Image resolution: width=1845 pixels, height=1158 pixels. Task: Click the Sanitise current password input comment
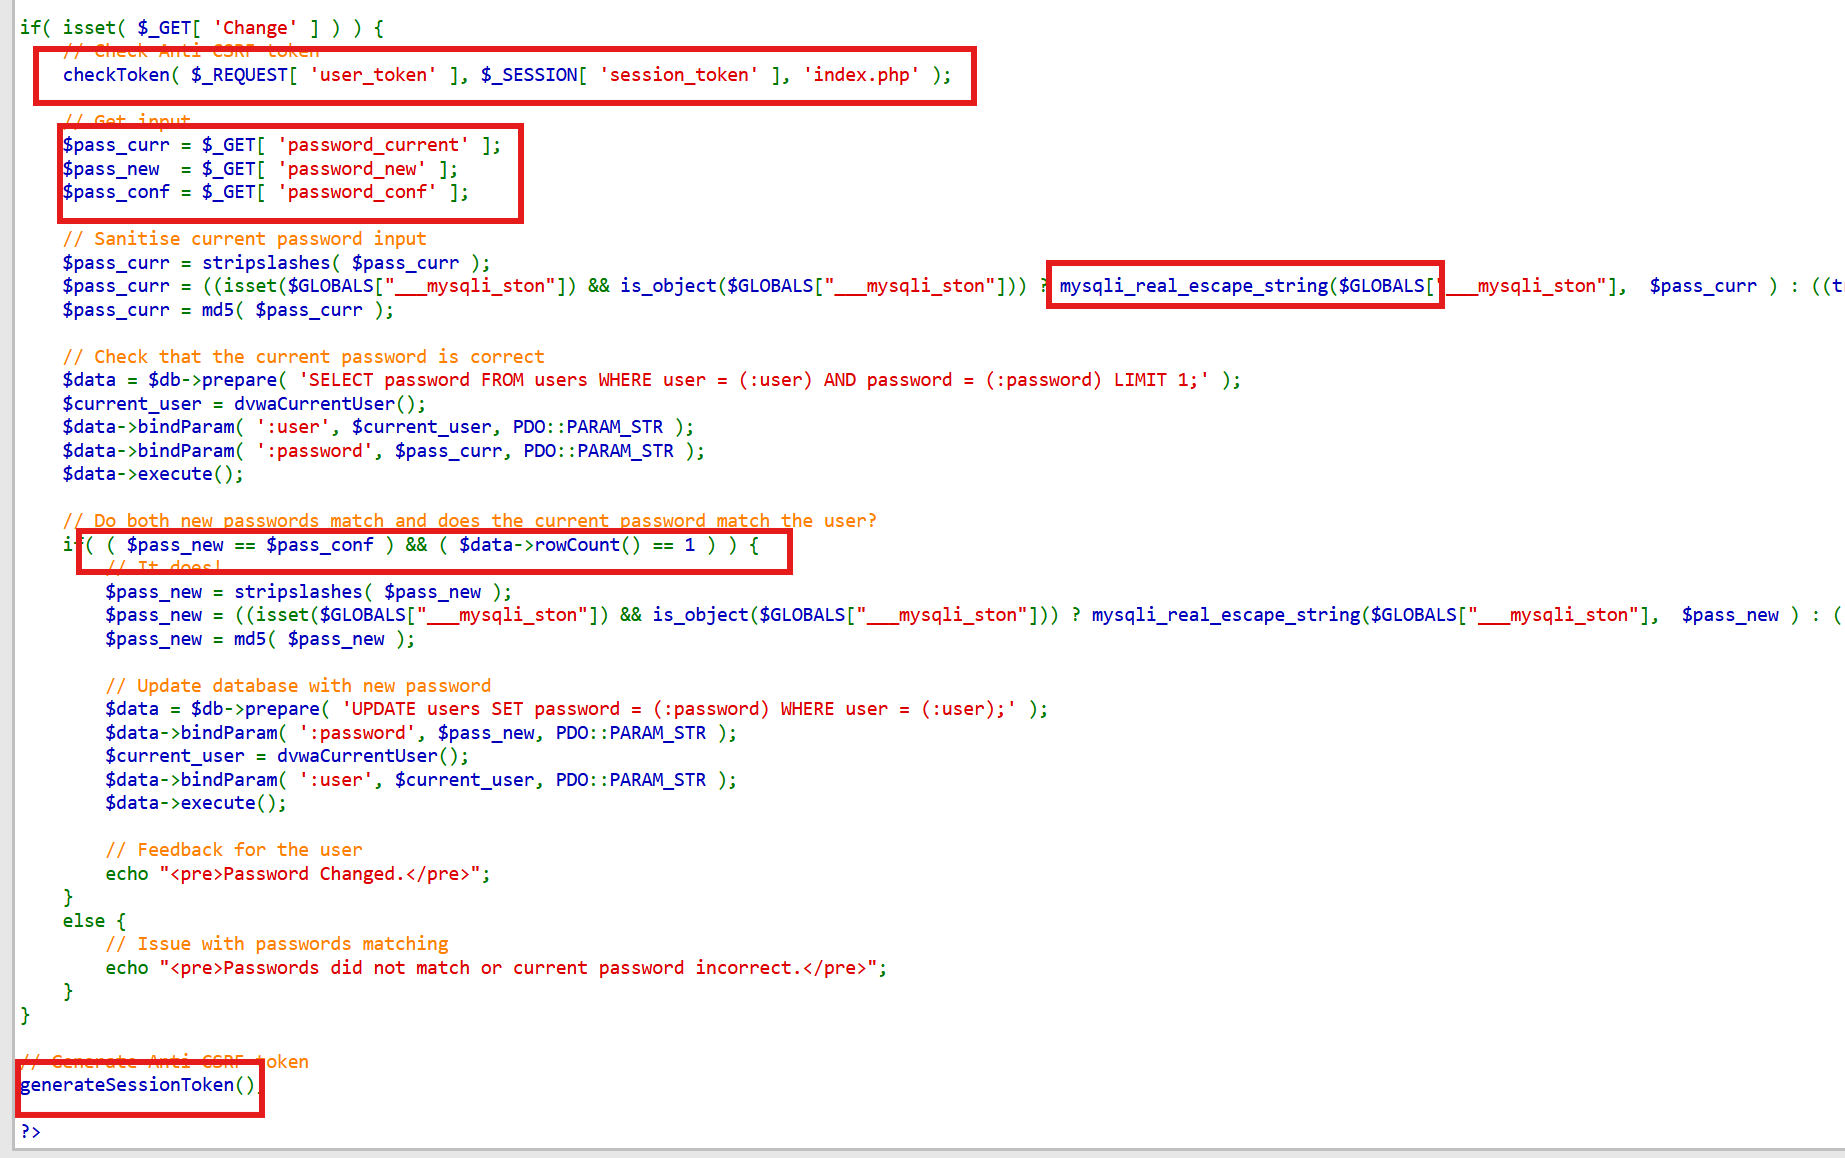coord(244,239)
